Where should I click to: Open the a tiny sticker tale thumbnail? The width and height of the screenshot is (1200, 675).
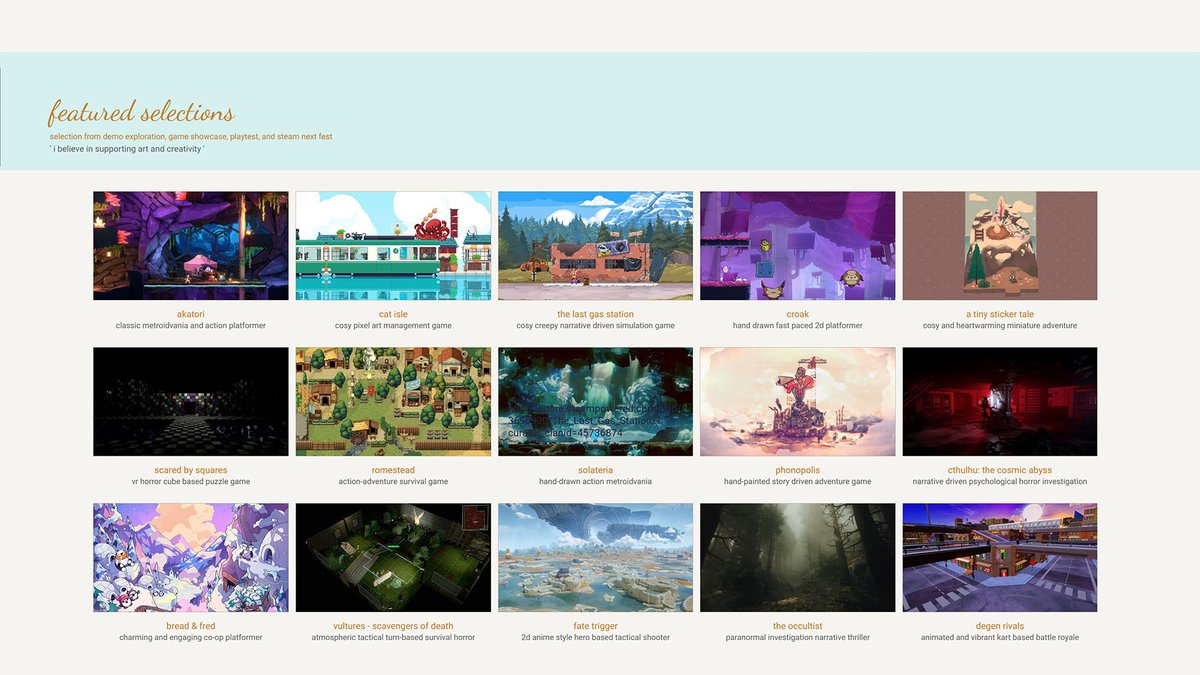coord(1000,246)
